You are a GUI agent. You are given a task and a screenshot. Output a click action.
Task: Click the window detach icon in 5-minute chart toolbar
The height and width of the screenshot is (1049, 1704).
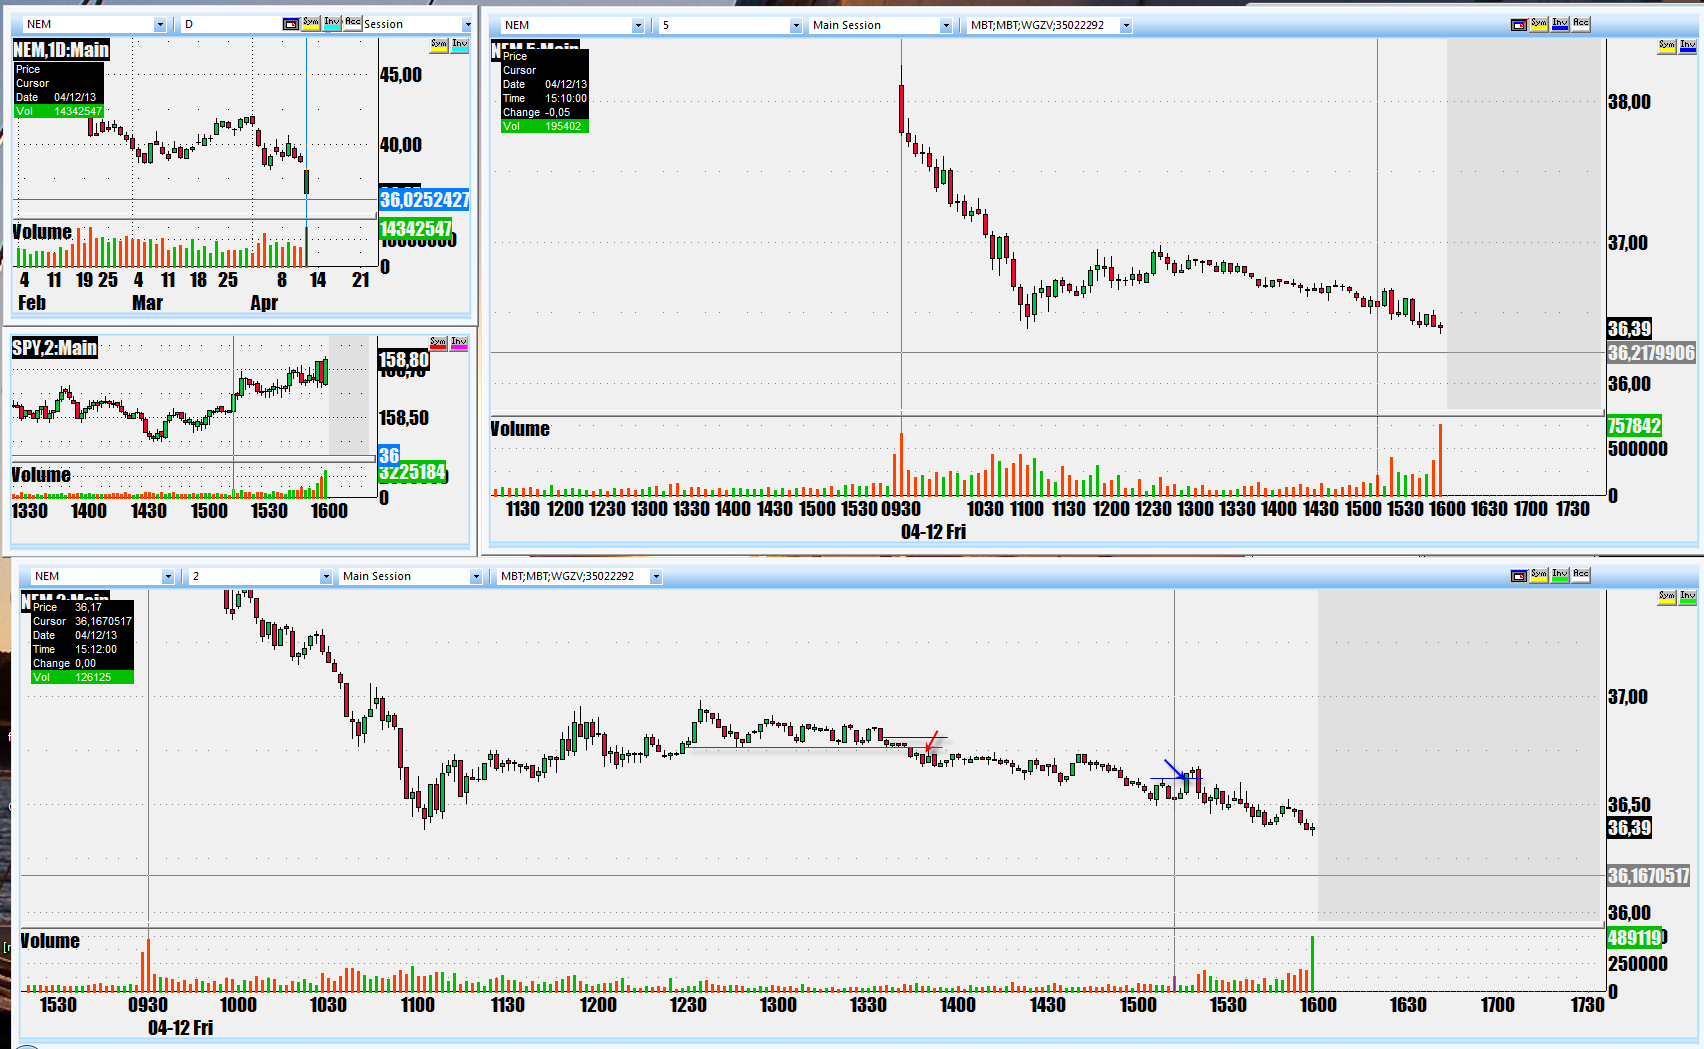(1518, 24)
